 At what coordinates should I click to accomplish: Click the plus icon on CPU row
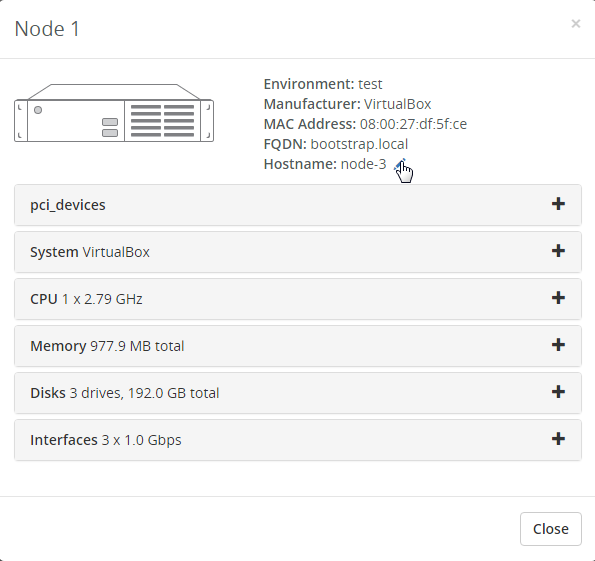tap(558, 298)
